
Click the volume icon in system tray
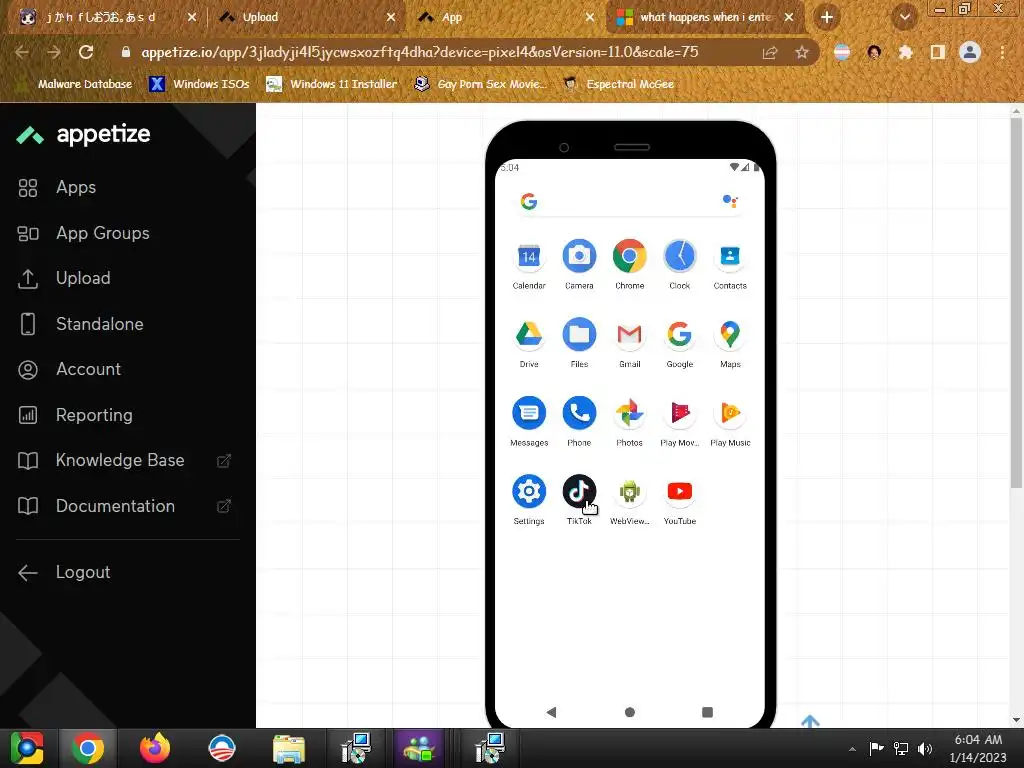click(x=925, y=749)
